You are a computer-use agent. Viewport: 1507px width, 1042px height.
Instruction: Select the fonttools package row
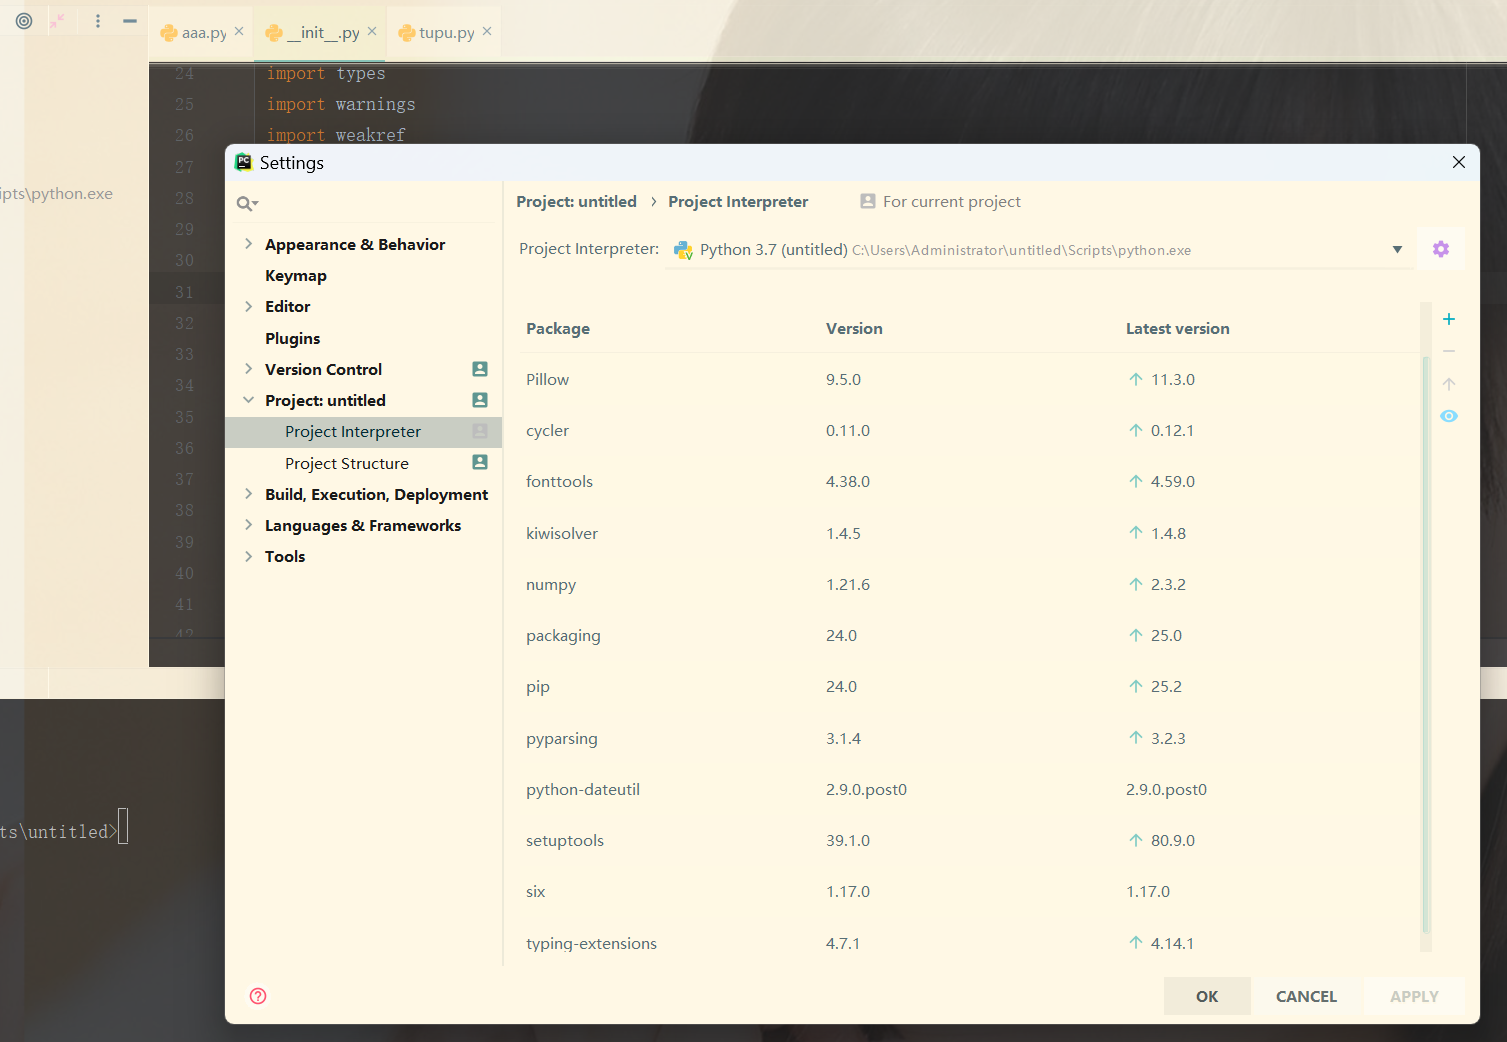(x=970, y=481)
